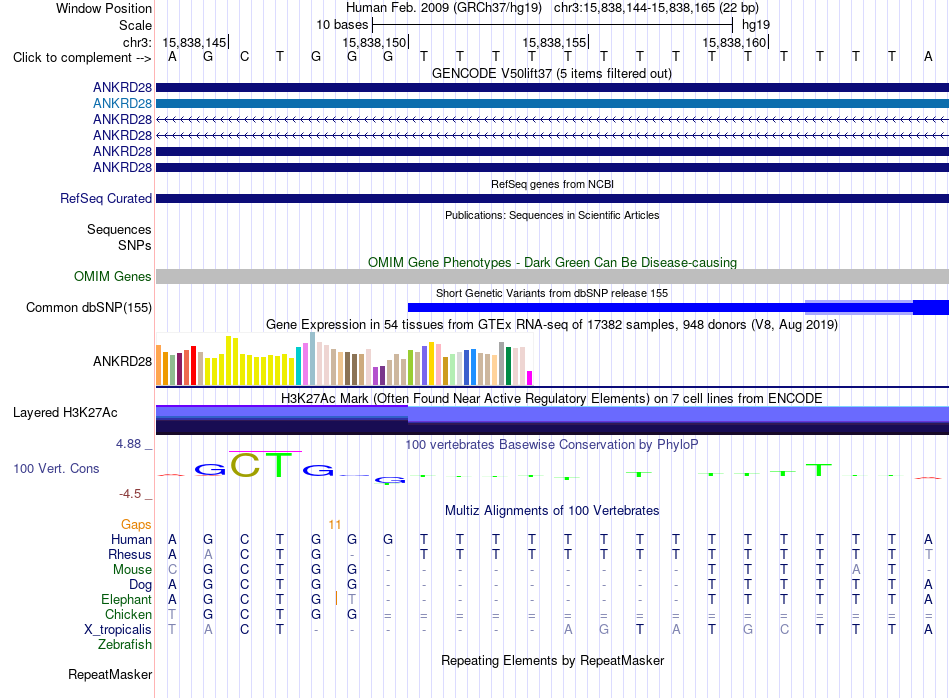Screen dimensions: 950x698
Task: Click the 100 Vert. Cons label
Action: 56,468
